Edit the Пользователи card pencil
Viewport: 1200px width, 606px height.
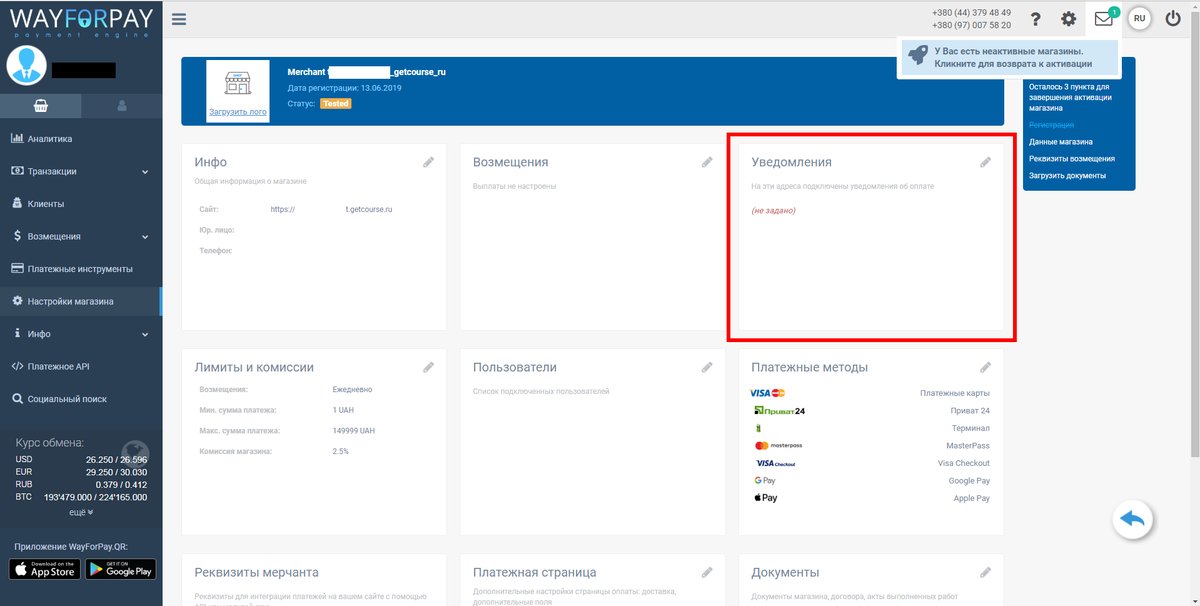[x=707, y=367]
